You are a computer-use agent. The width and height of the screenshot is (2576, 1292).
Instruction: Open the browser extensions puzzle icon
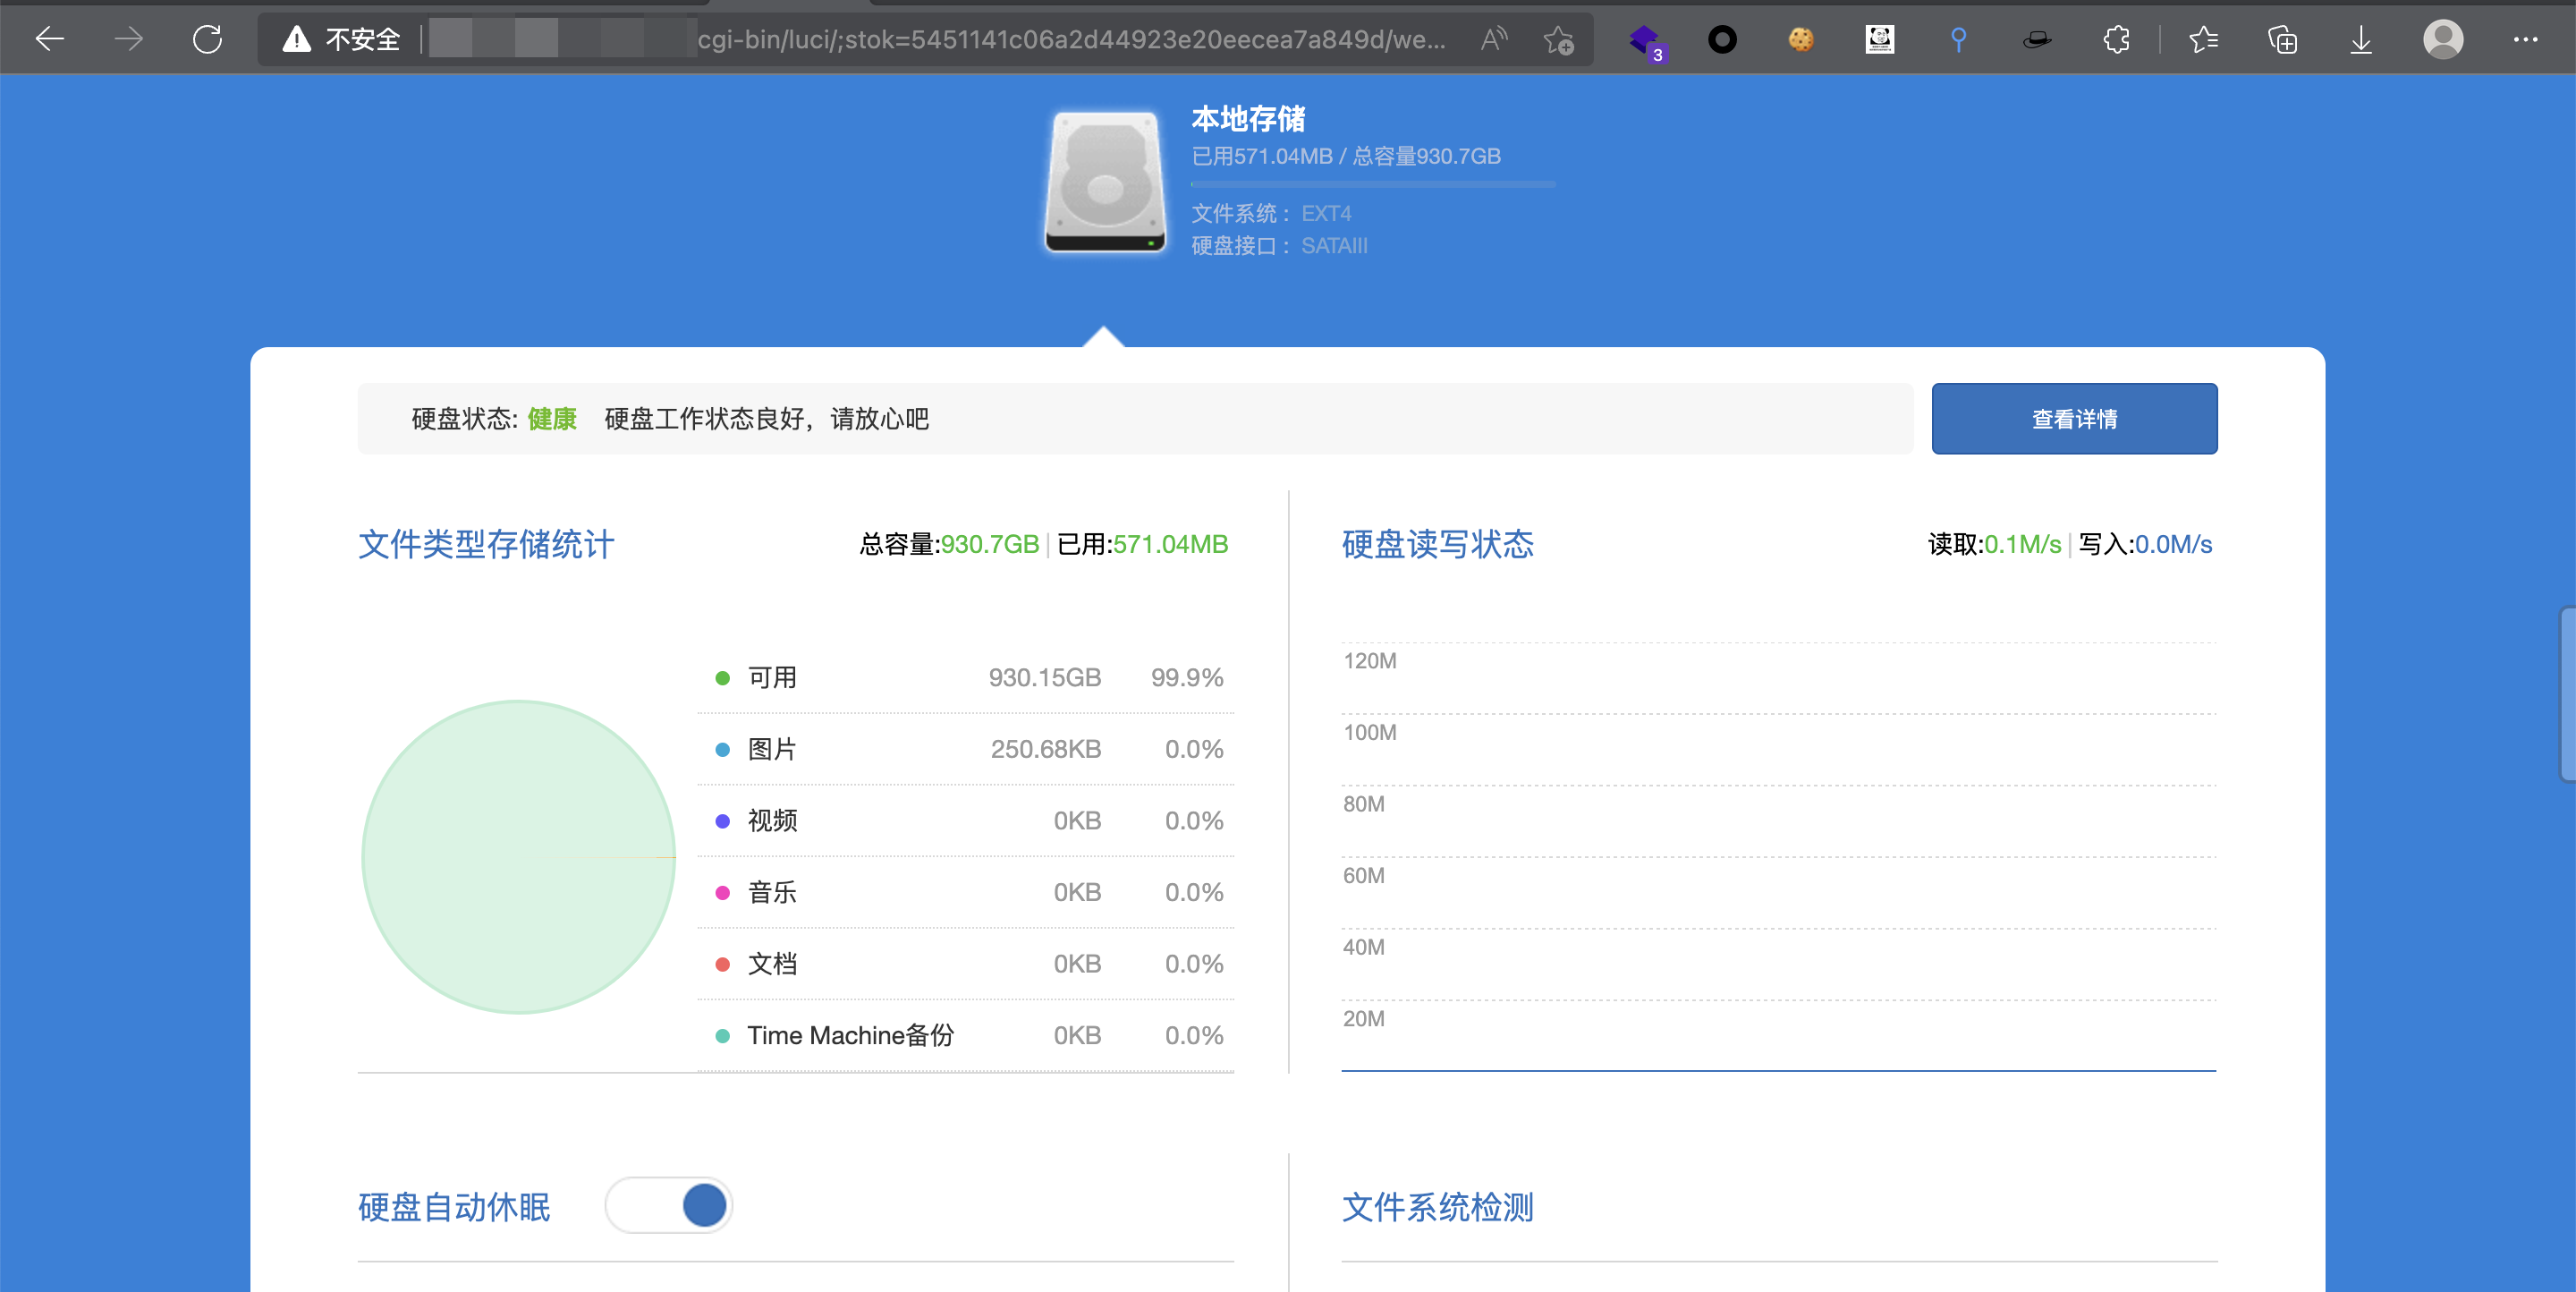click(x=2116, y=40)
